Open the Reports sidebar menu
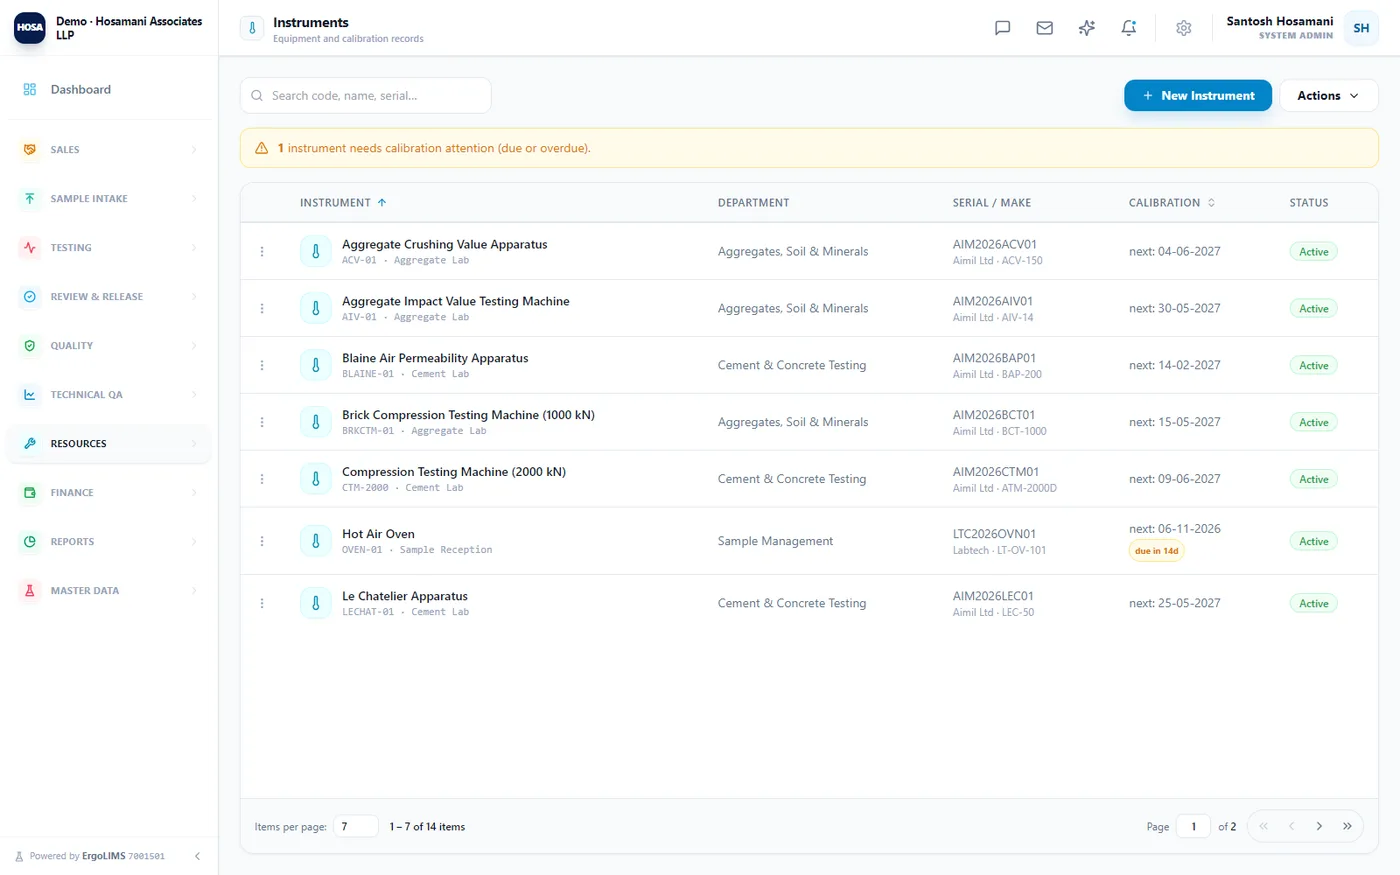 click(x=110, y=542)
